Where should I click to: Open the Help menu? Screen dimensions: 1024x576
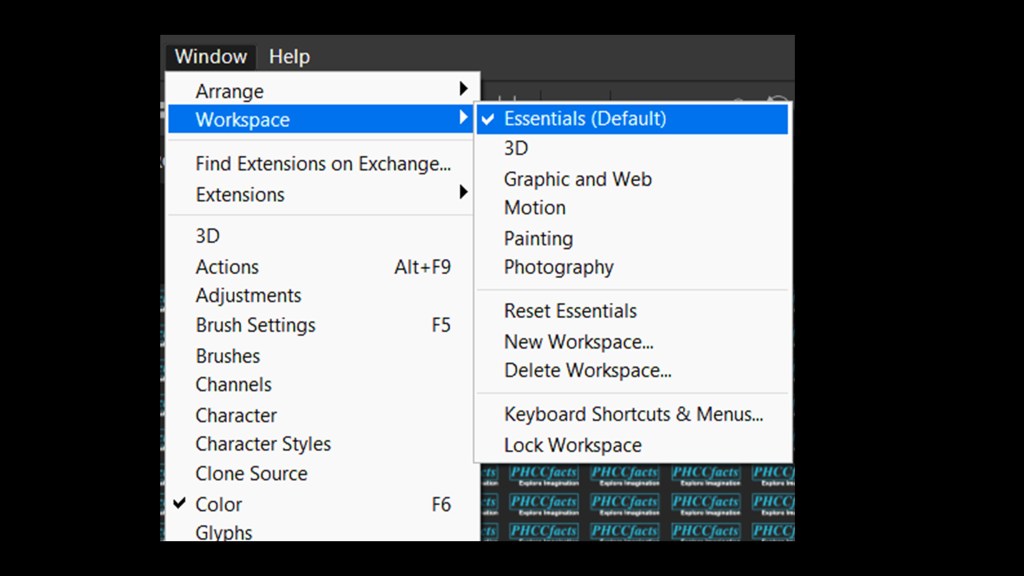click(289, 57)
